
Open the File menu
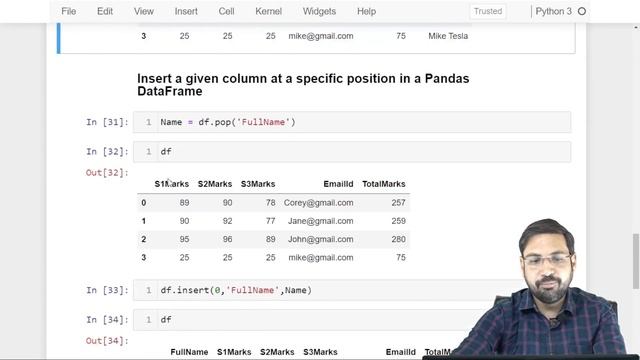(x=69, y=11)
